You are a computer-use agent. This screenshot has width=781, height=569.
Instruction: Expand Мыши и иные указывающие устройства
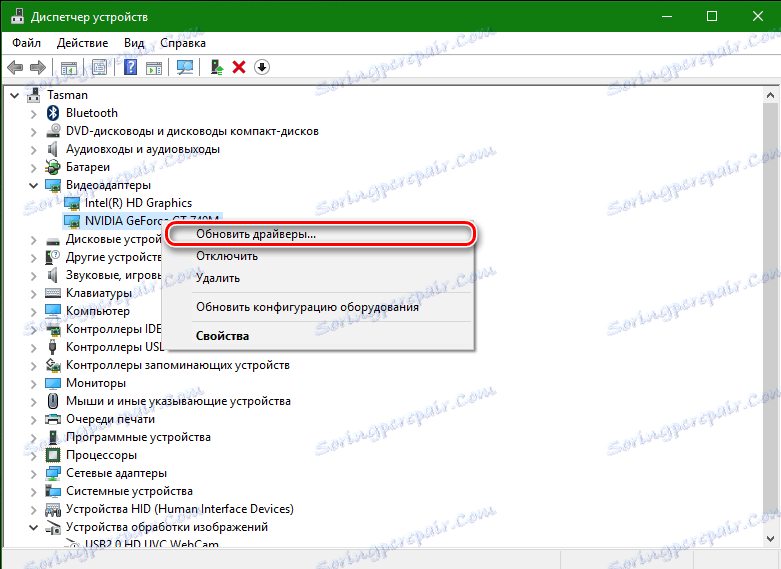click(33, 402)
